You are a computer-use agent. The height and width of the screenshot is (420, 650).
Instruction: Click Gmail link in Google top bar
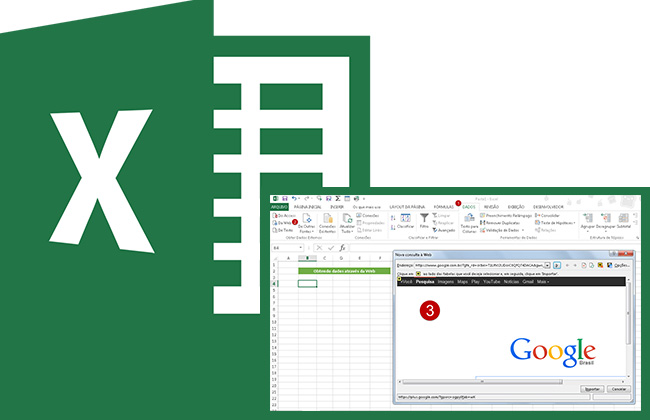pos(528,282)
